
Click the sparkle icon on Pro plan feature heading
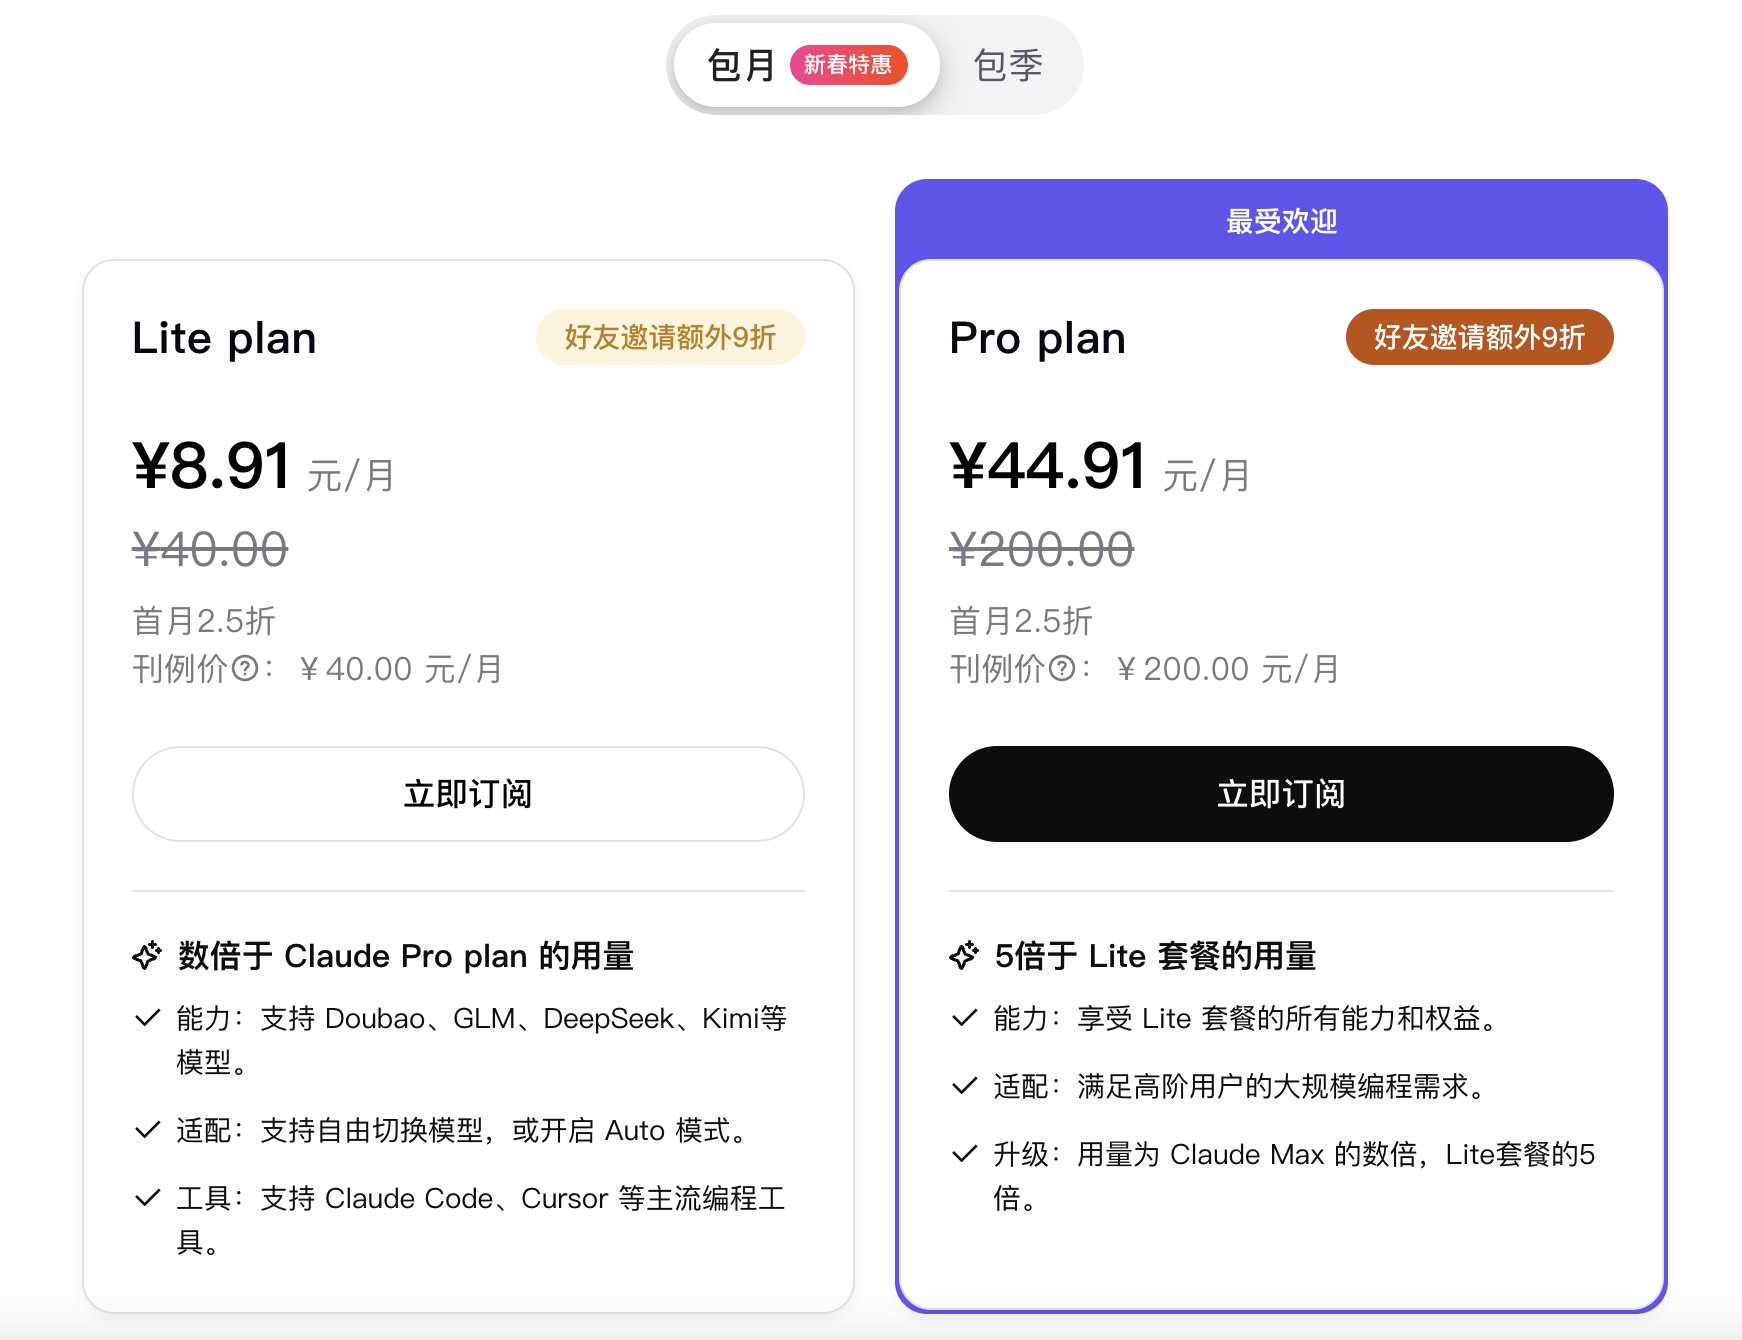[x=962, y=955]
